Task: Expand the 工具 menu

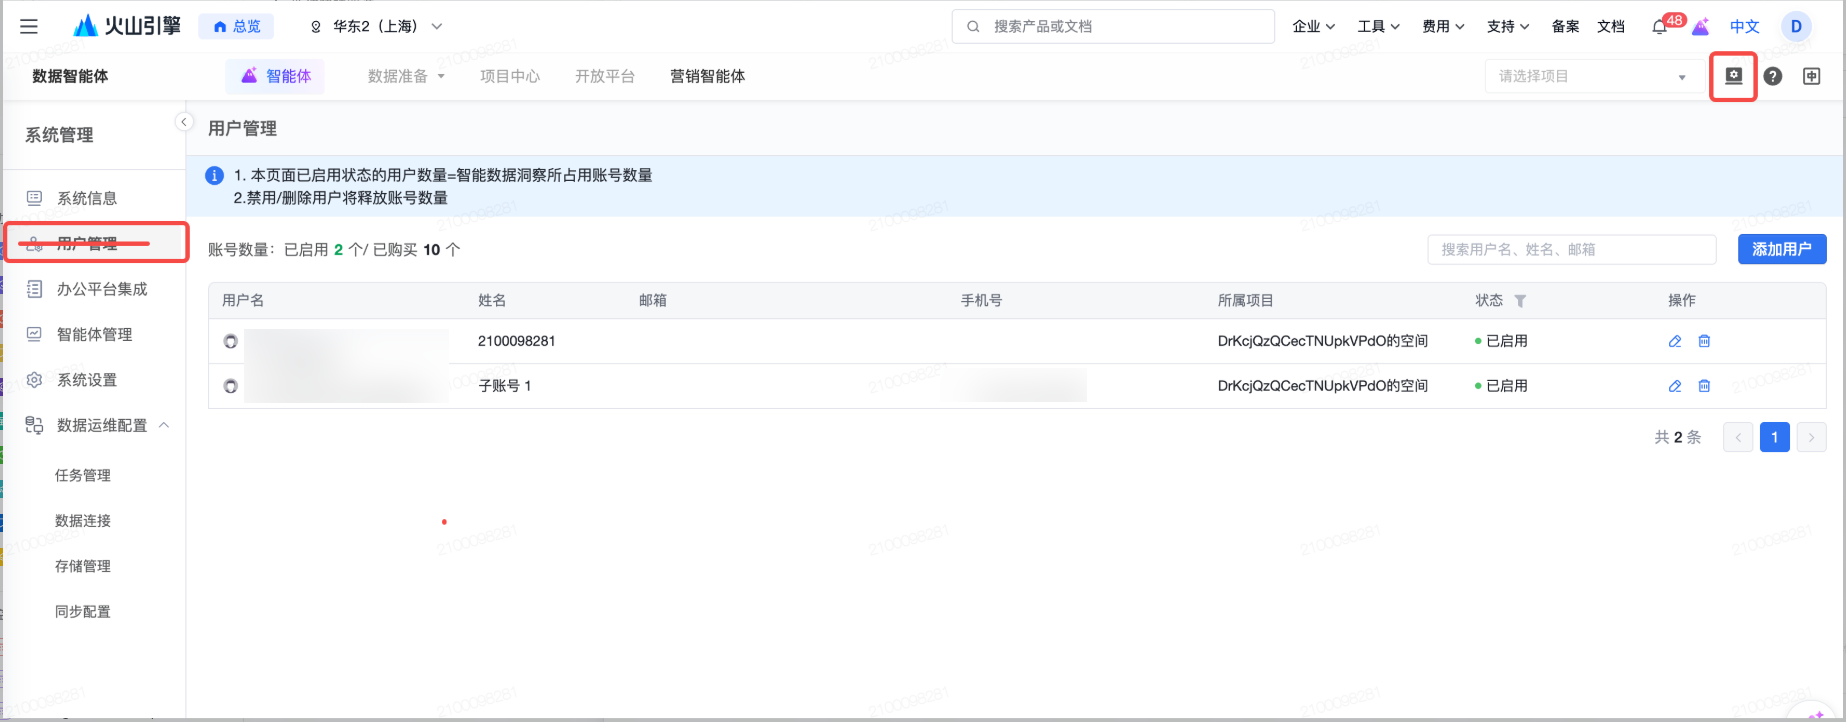Action: coord(1379,27)
